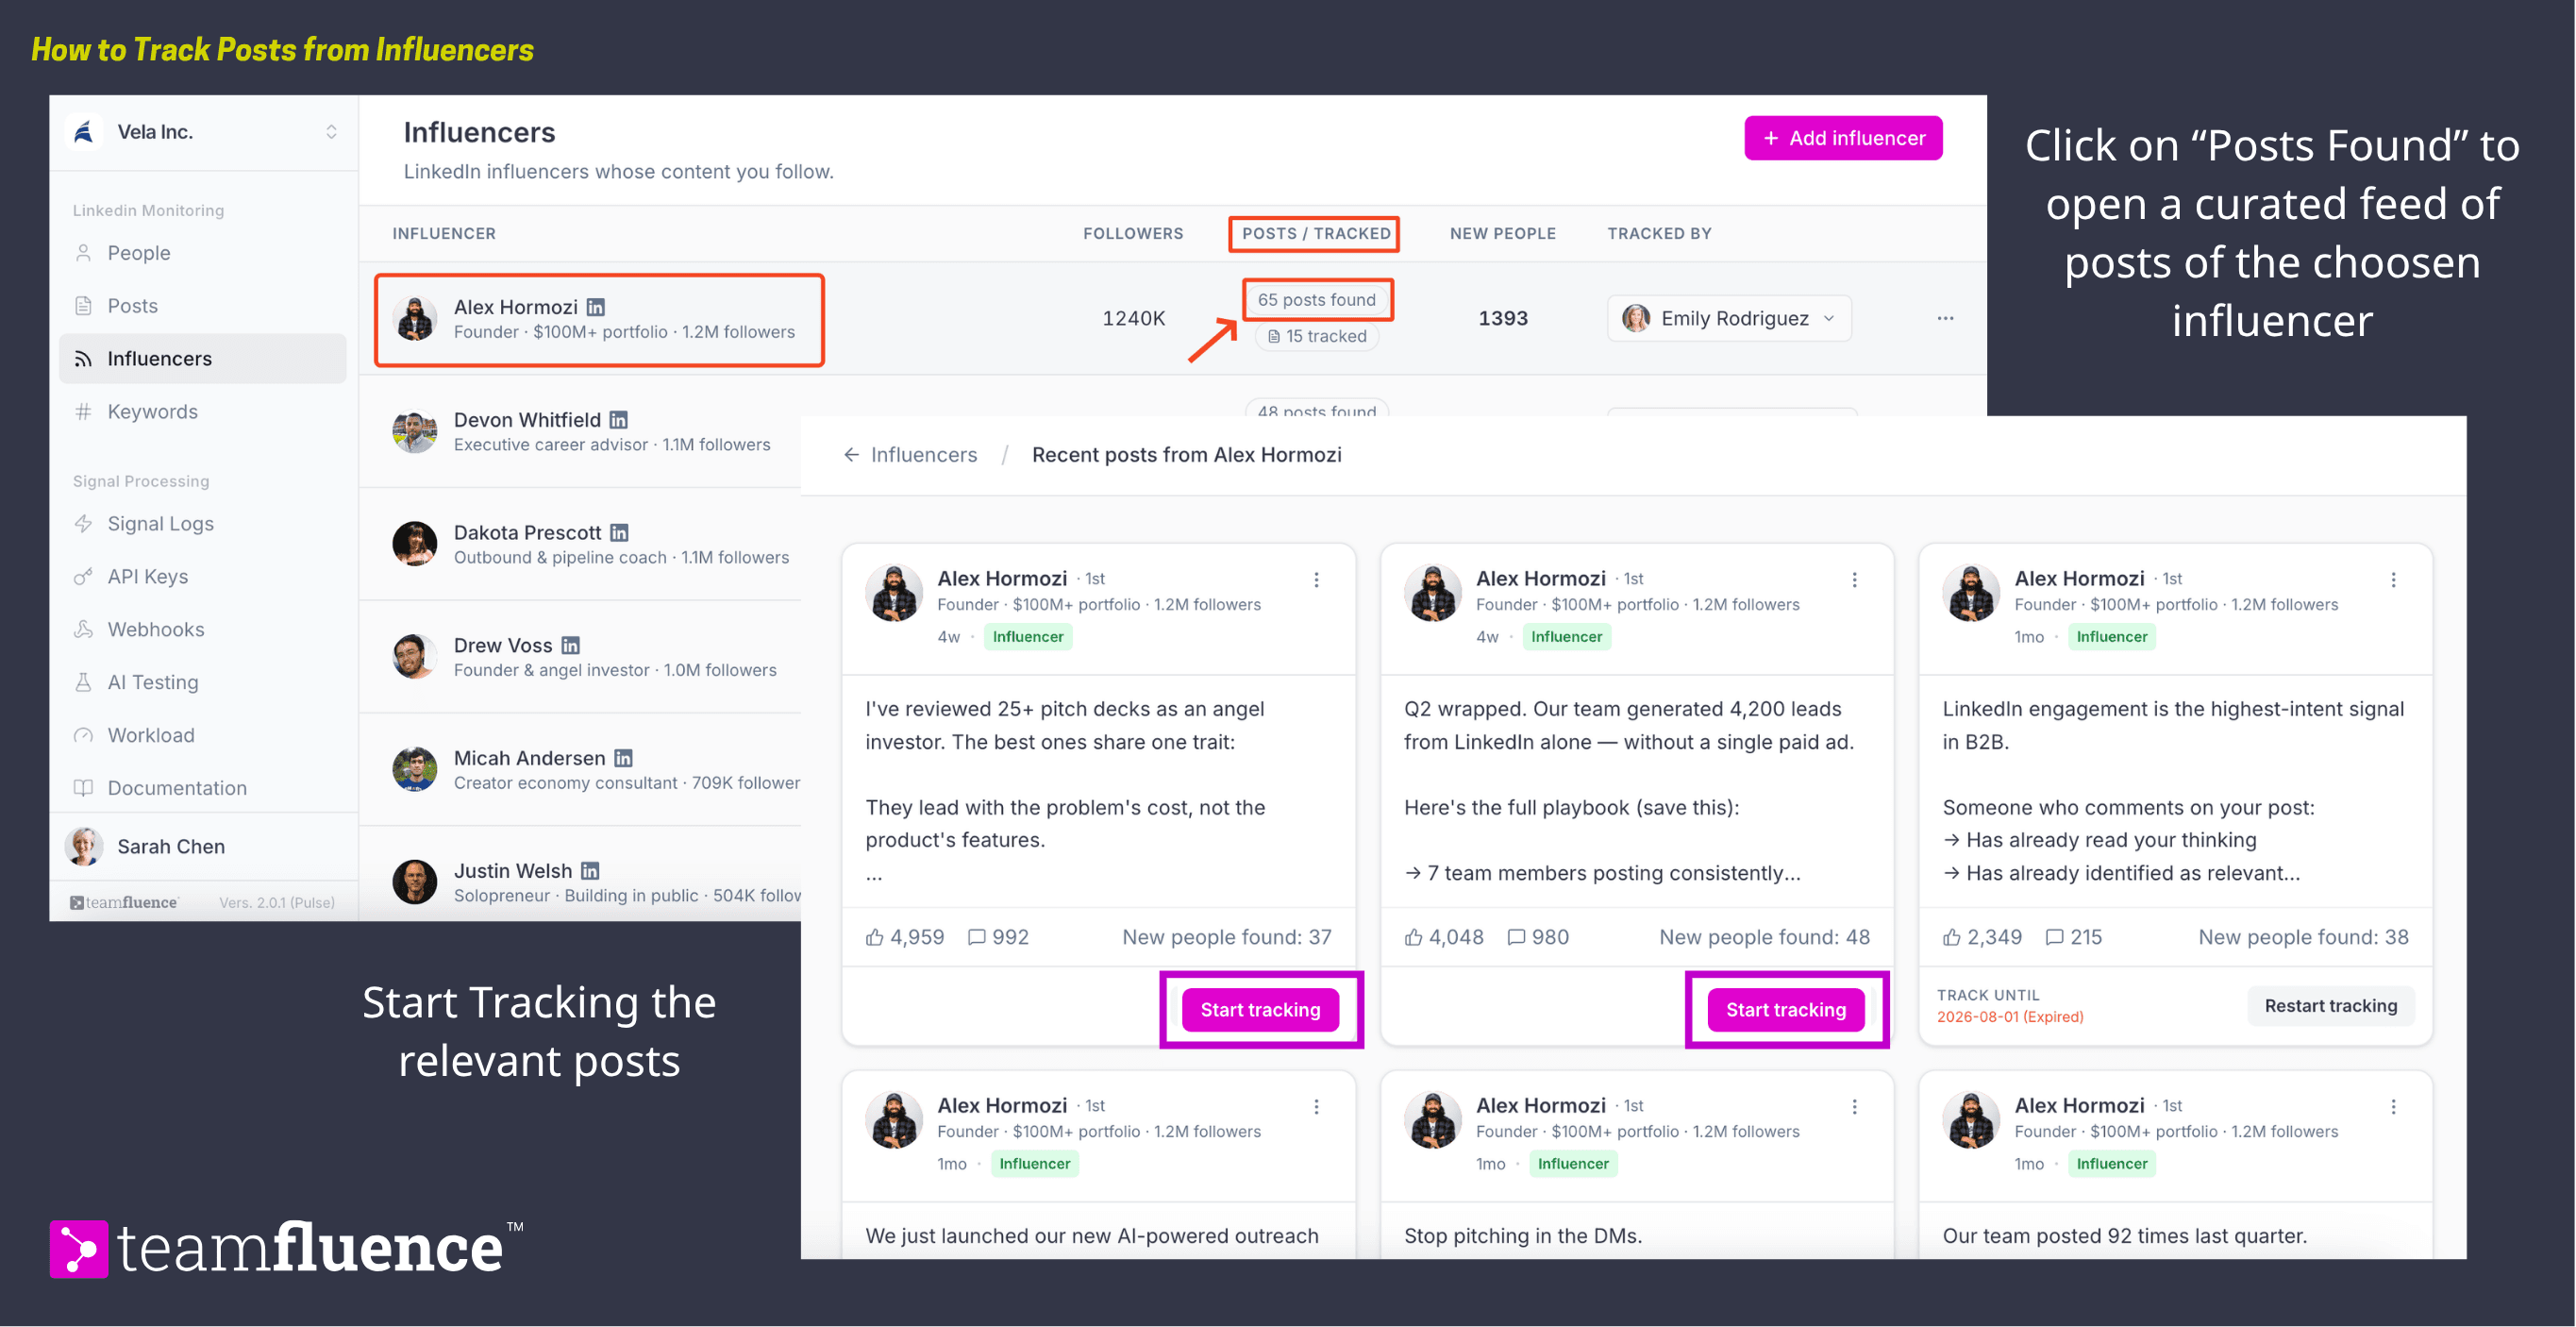The image size is (2576, 1327).
Task: Click the 1240K followers value
Action: point(1134,318)
